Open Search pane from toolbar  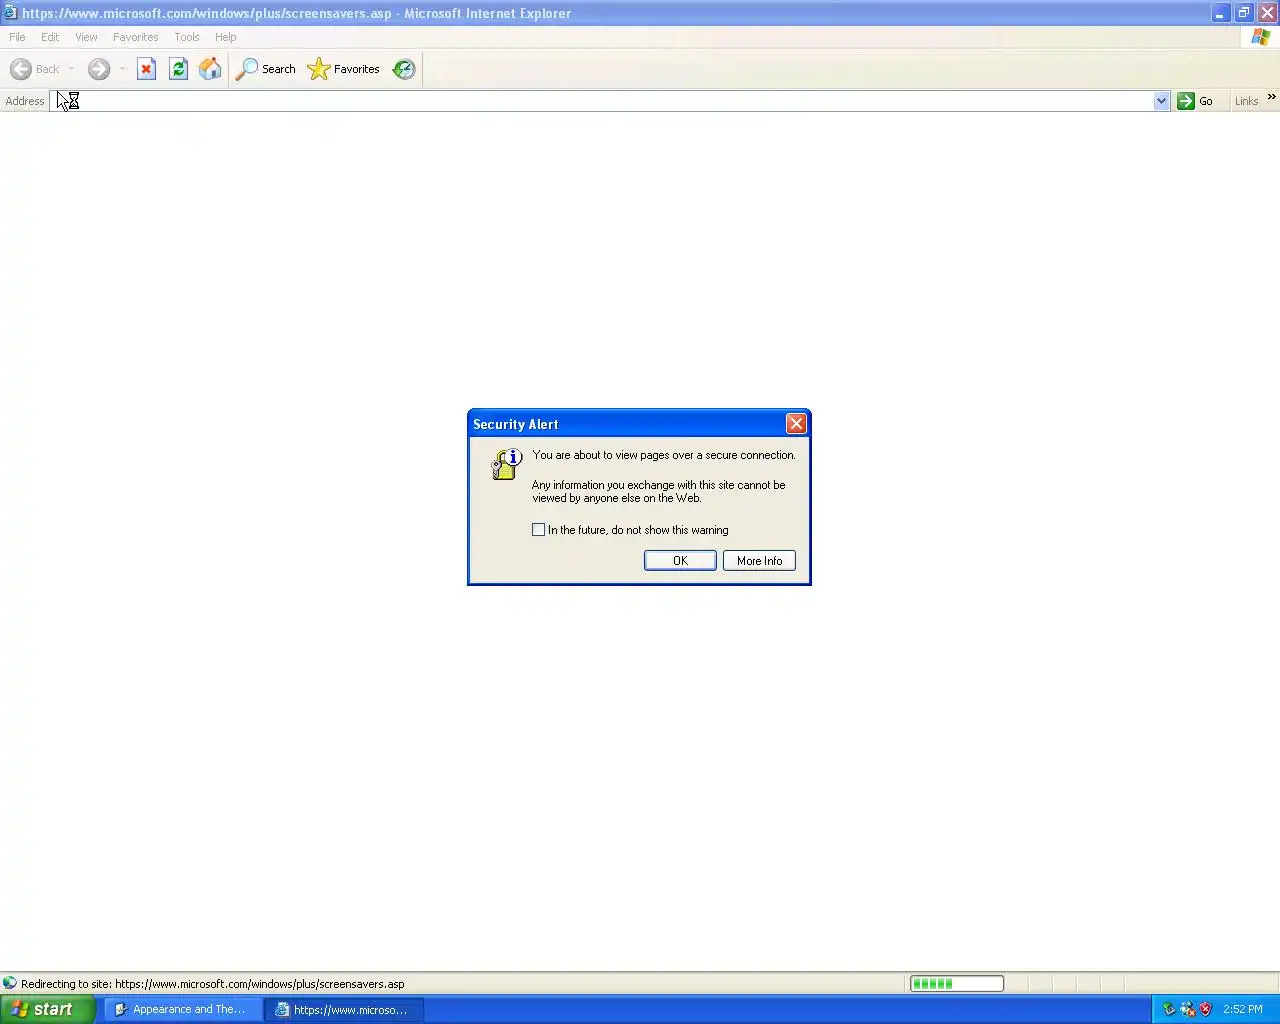[x=266, y=69]
